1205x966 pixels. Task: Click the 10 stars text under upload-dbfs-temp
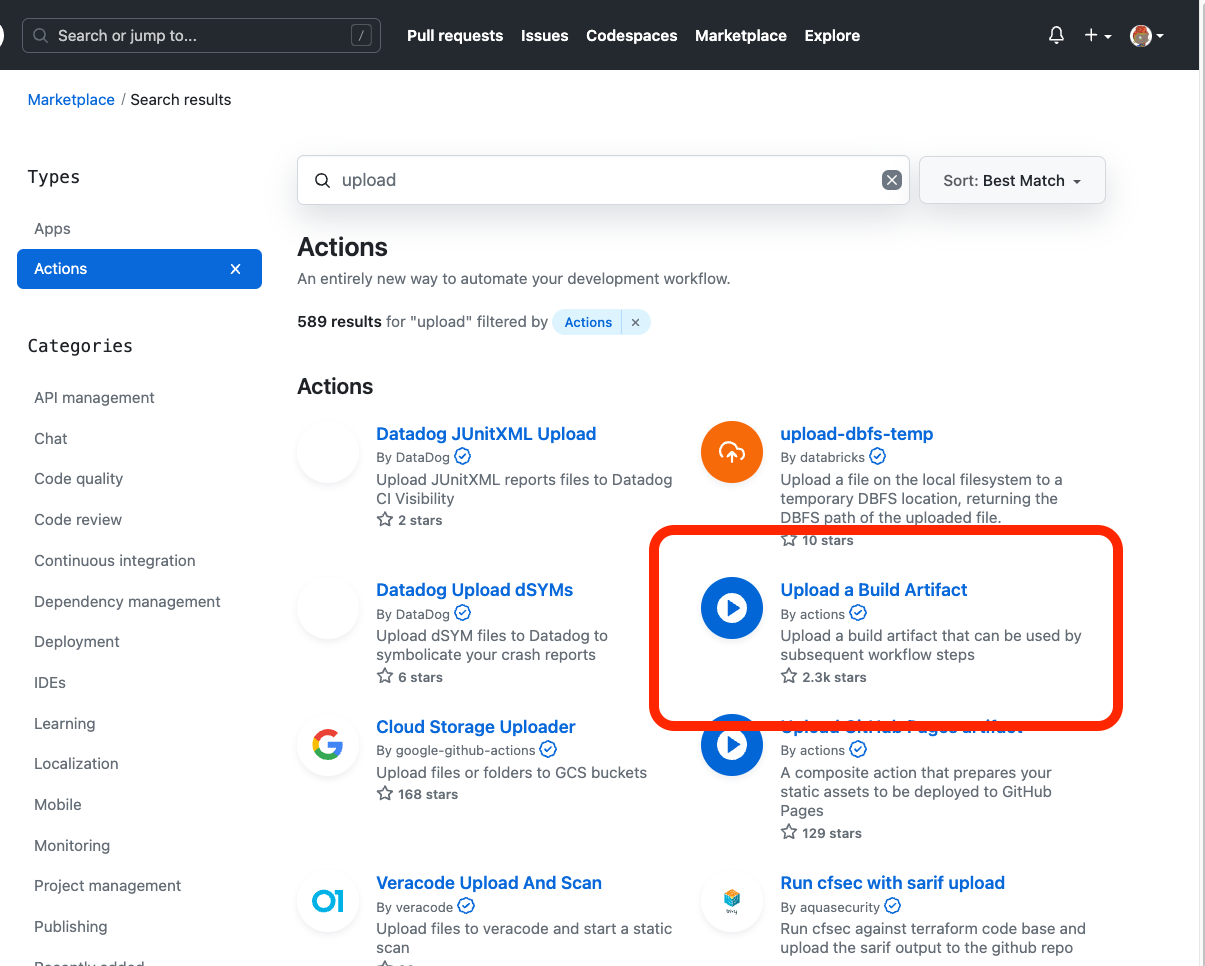pyautogui.click(x=828, y=540)
